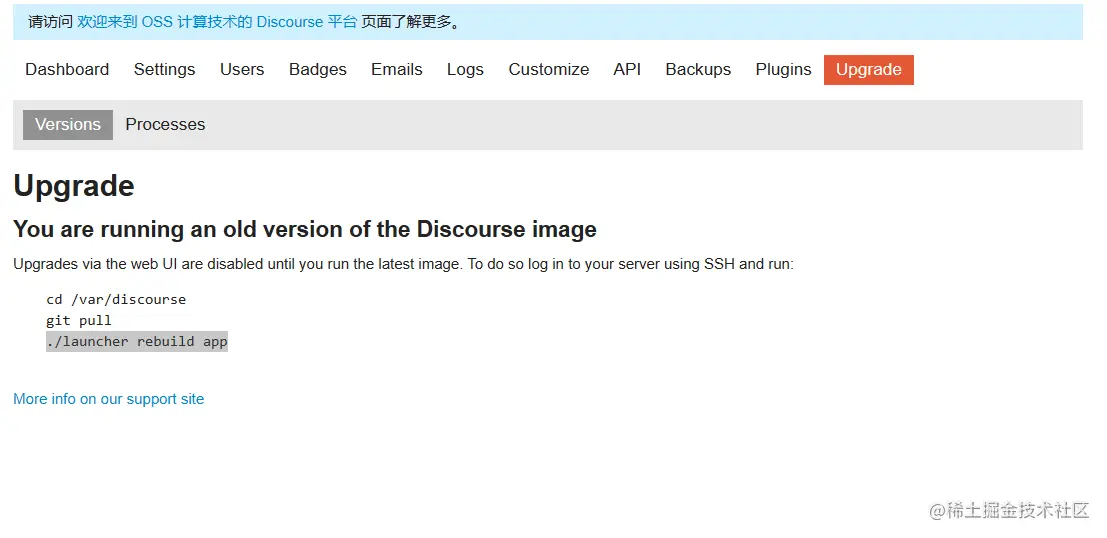The height and width of the screenshot is (538, 1107).
Task: Select the Emails tab
Action: (x=397, y=70)
